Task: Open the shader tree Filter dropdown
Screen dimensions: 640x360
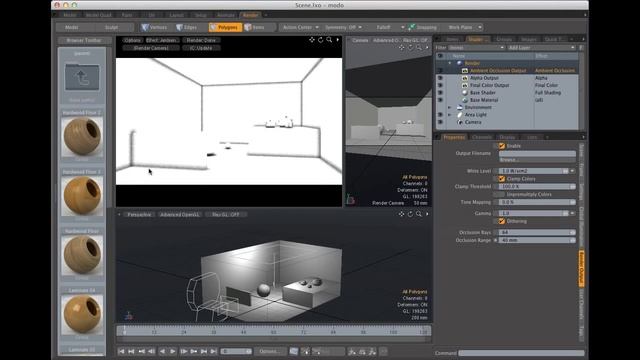Action: 477,48
